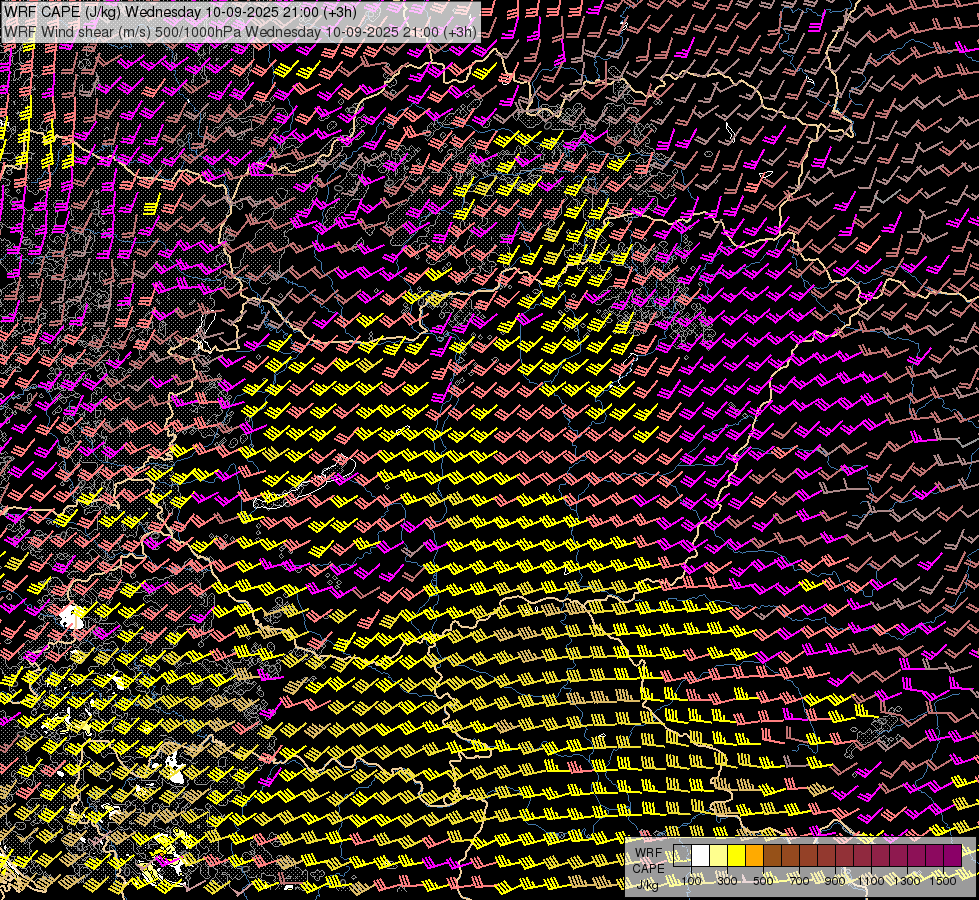Screen dimensions: 979x900
Task: Click the 1500 label at legend end
Action: [x=943, y=880]
